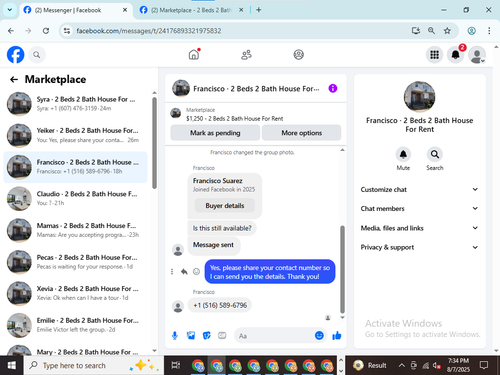500x375 pixels.
Task: Open the $1,250 listing link
Action: point(234,118)
